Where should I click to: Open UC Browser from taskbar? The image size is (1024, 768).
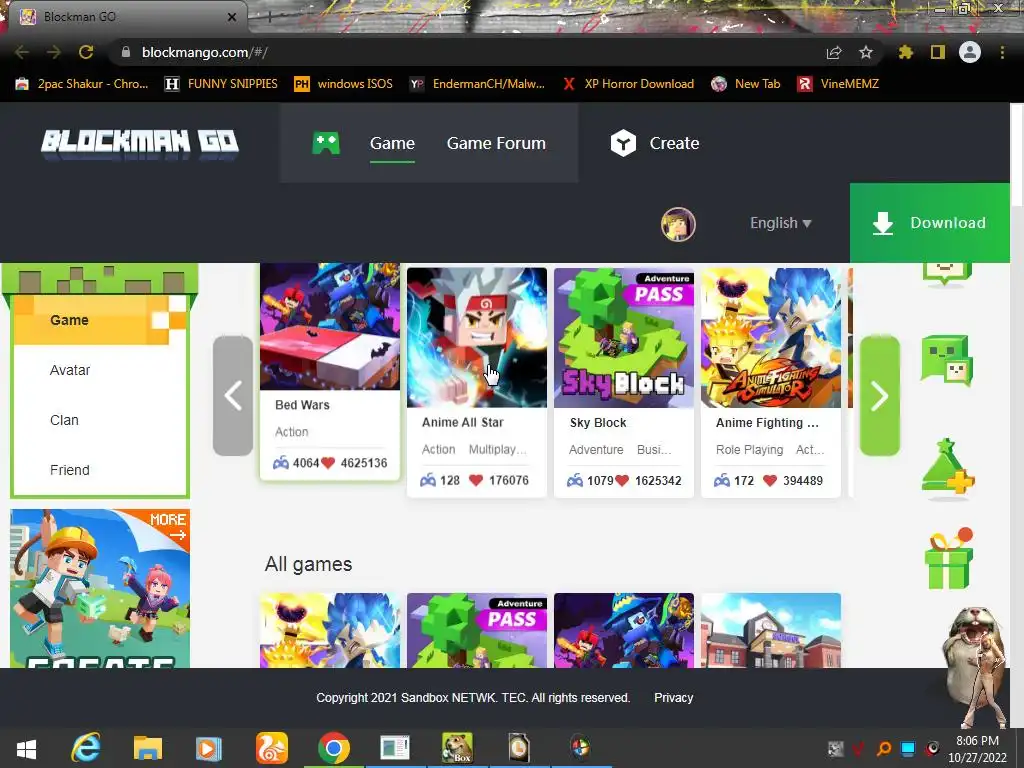(x=272, y=748)
